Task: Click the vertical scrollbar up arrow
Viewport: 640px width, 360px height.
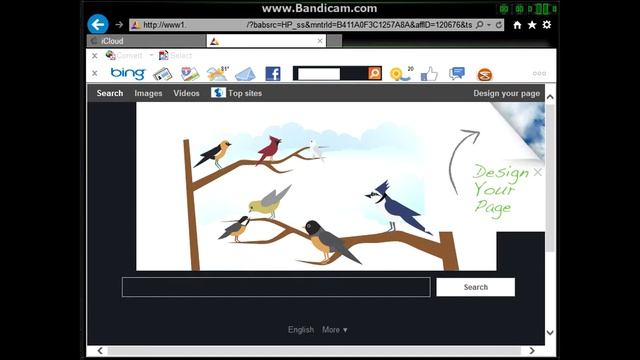Action: click(550, 97)
